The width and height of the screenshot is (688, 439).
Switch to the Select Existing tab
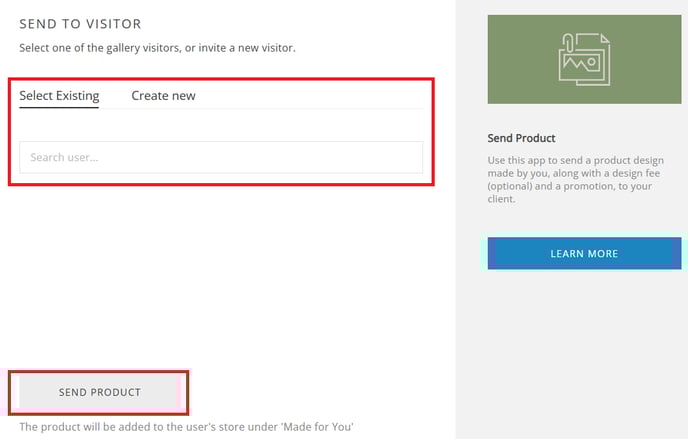pos(59,96)
